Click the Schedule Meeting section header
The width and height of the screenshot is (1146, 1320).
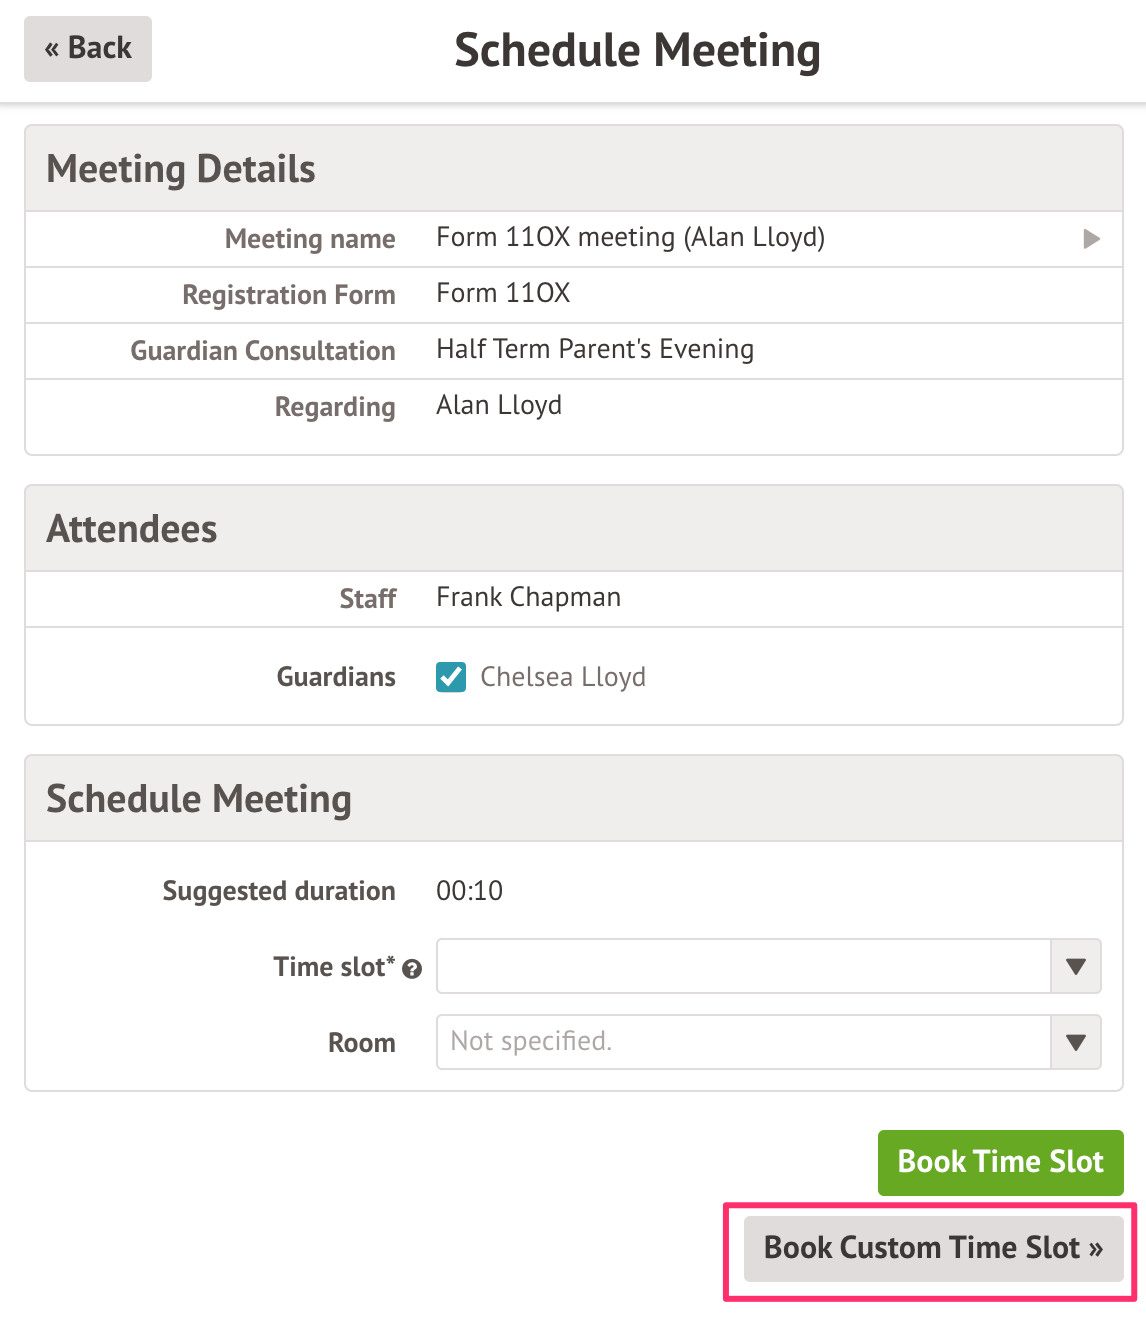point(199,799)
